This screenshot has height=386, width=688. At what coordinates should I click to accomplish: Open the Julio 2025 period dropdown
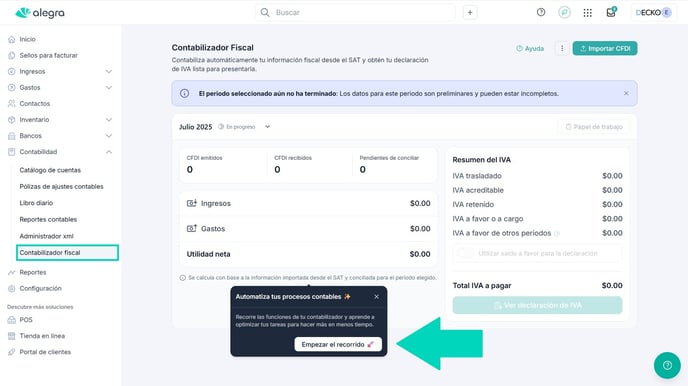point(267,127)
